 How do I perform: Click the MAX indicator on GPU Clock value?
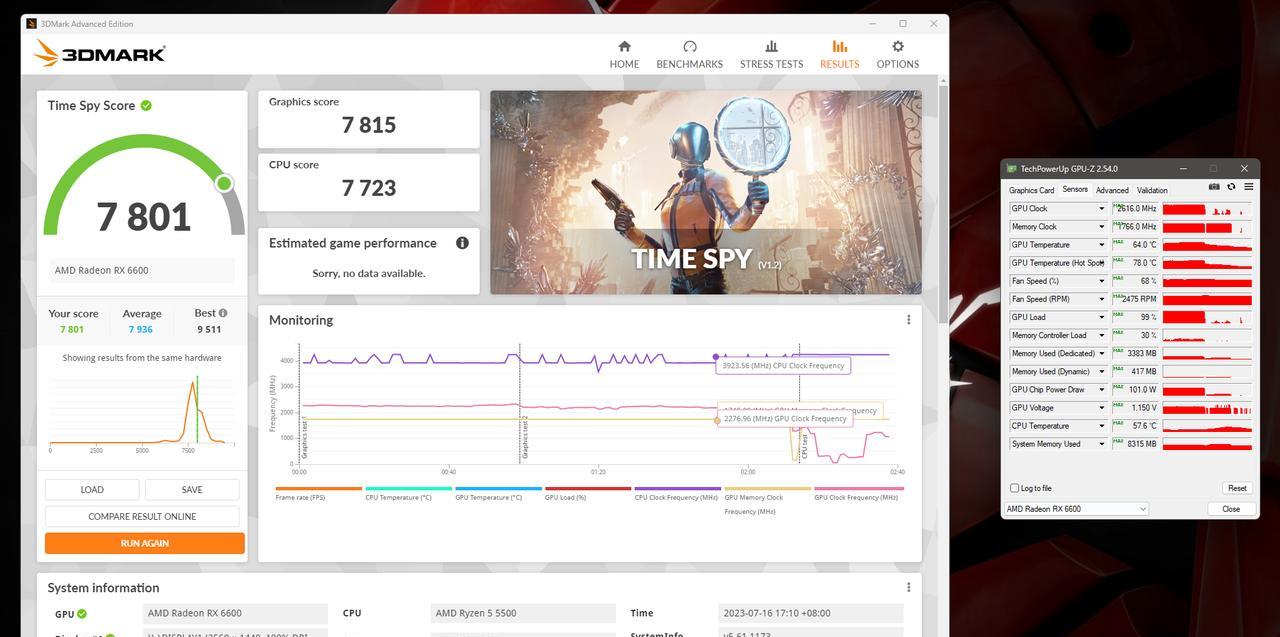pyautogui.click(x=1117, y=205)
